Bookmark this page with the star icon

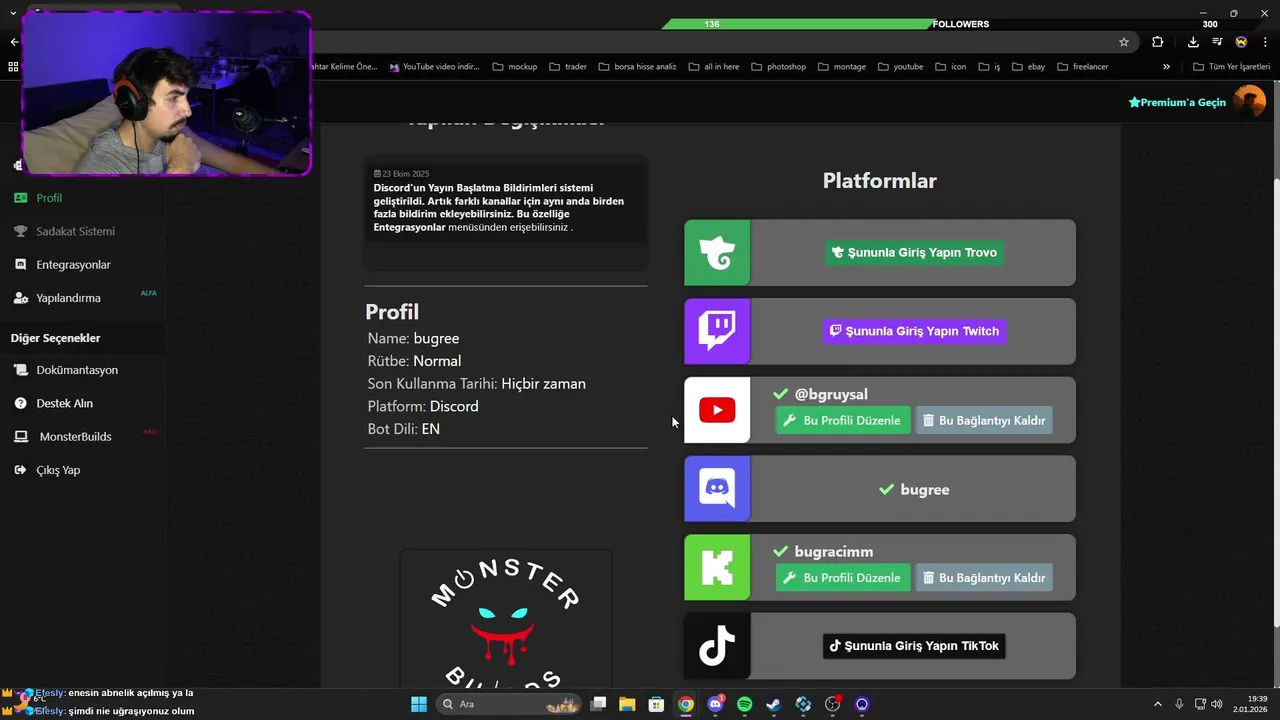pos(1124,42)
